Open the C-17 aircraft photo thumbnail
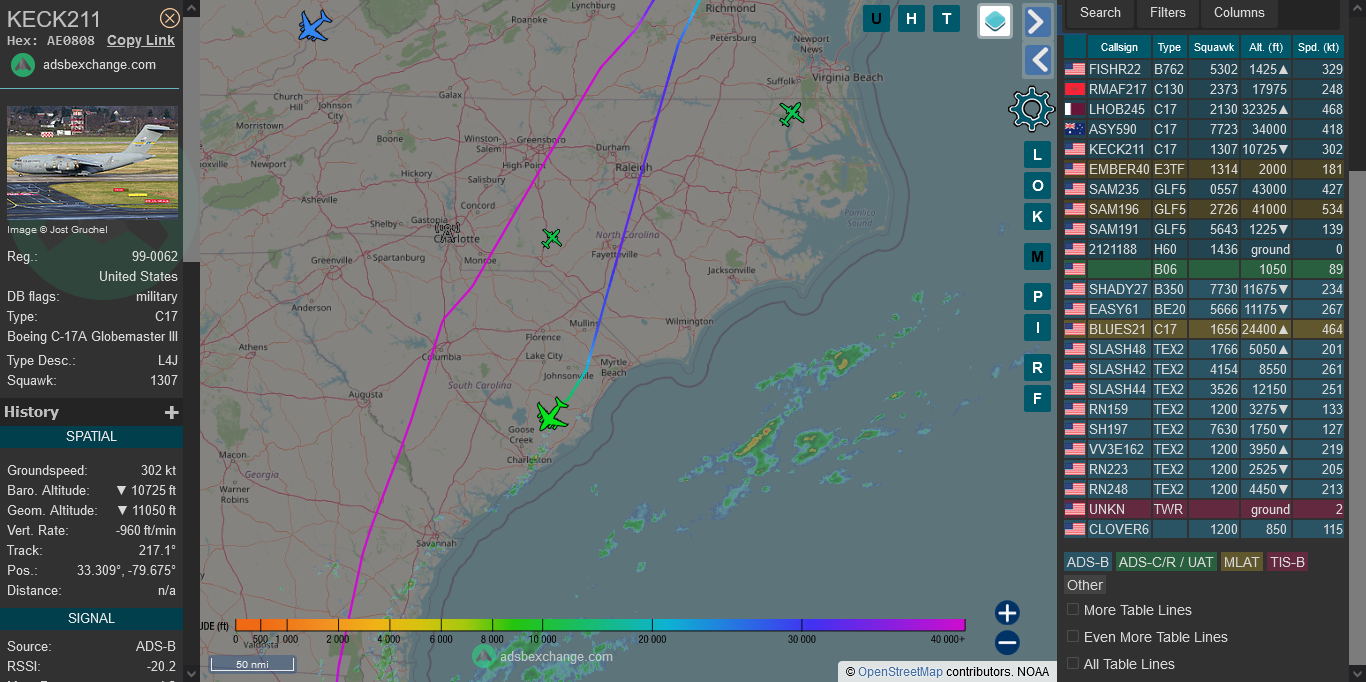The width and height of the screenshot is (1366, 682). [x=92, y=162]
